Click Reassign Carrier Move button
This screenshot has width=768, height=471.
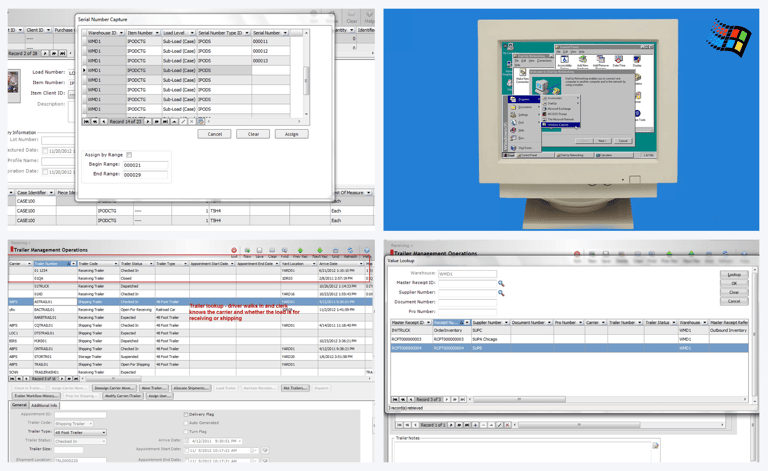point(115,388)
